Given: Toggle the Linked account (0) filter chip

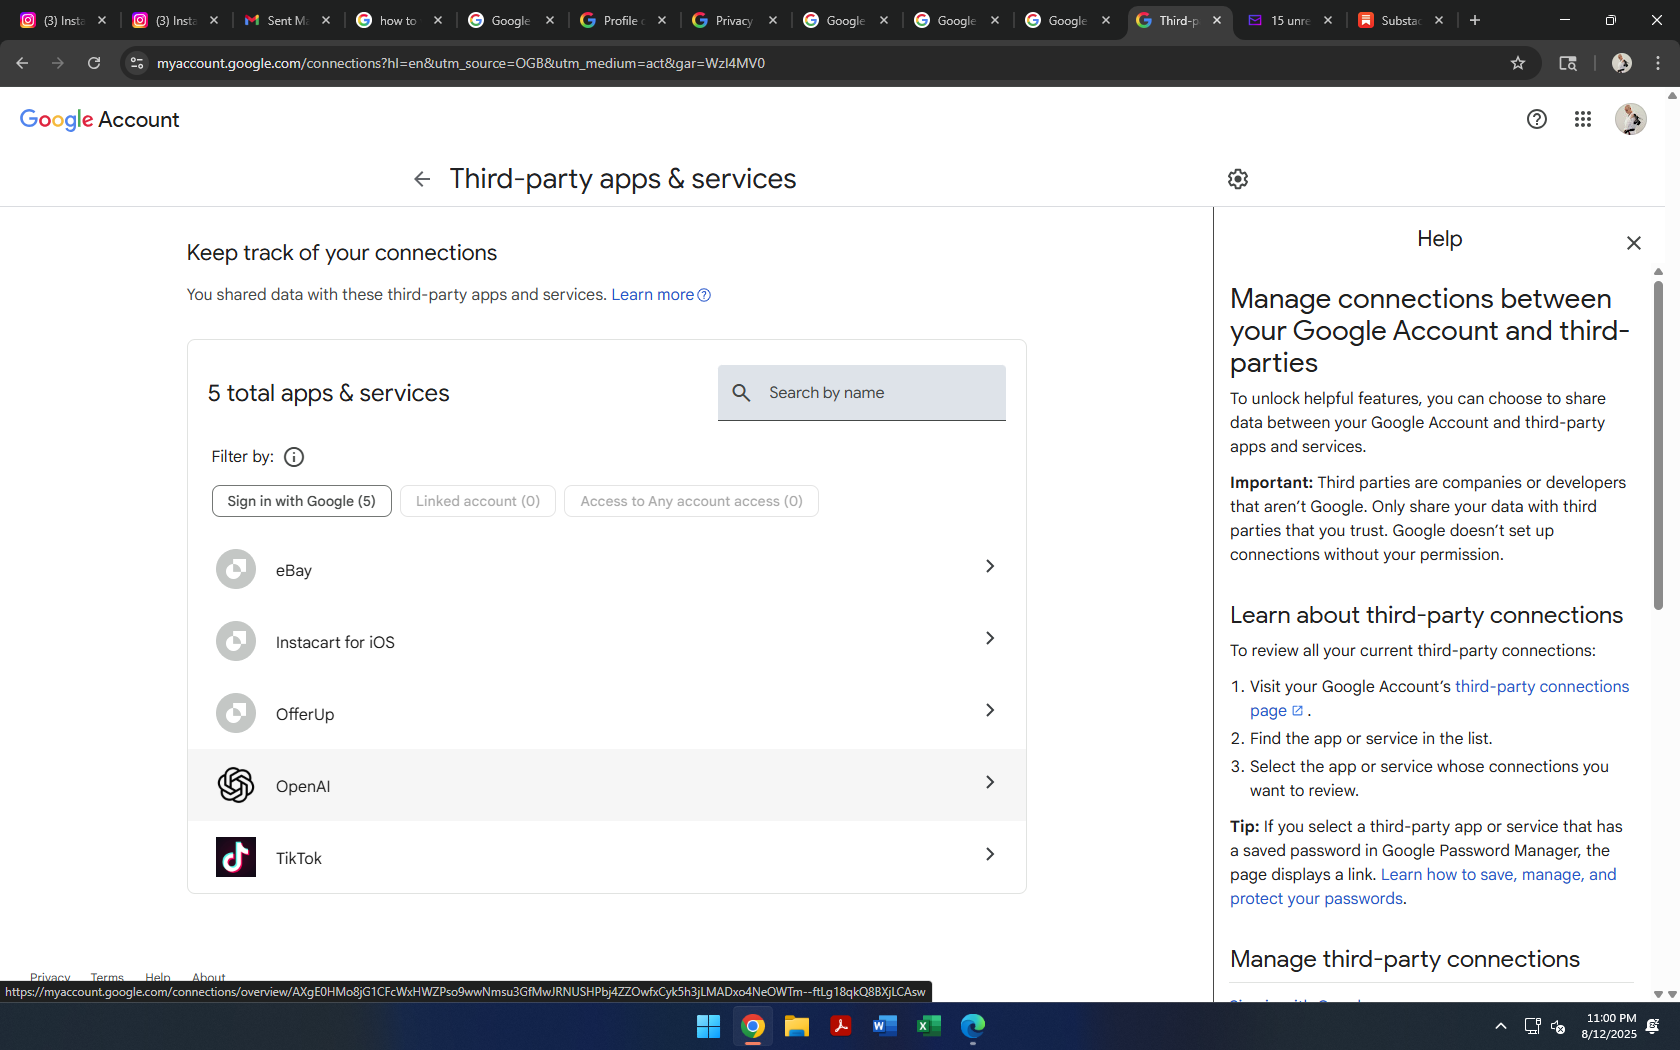Looking at the screenshot, I should [478, 501].
